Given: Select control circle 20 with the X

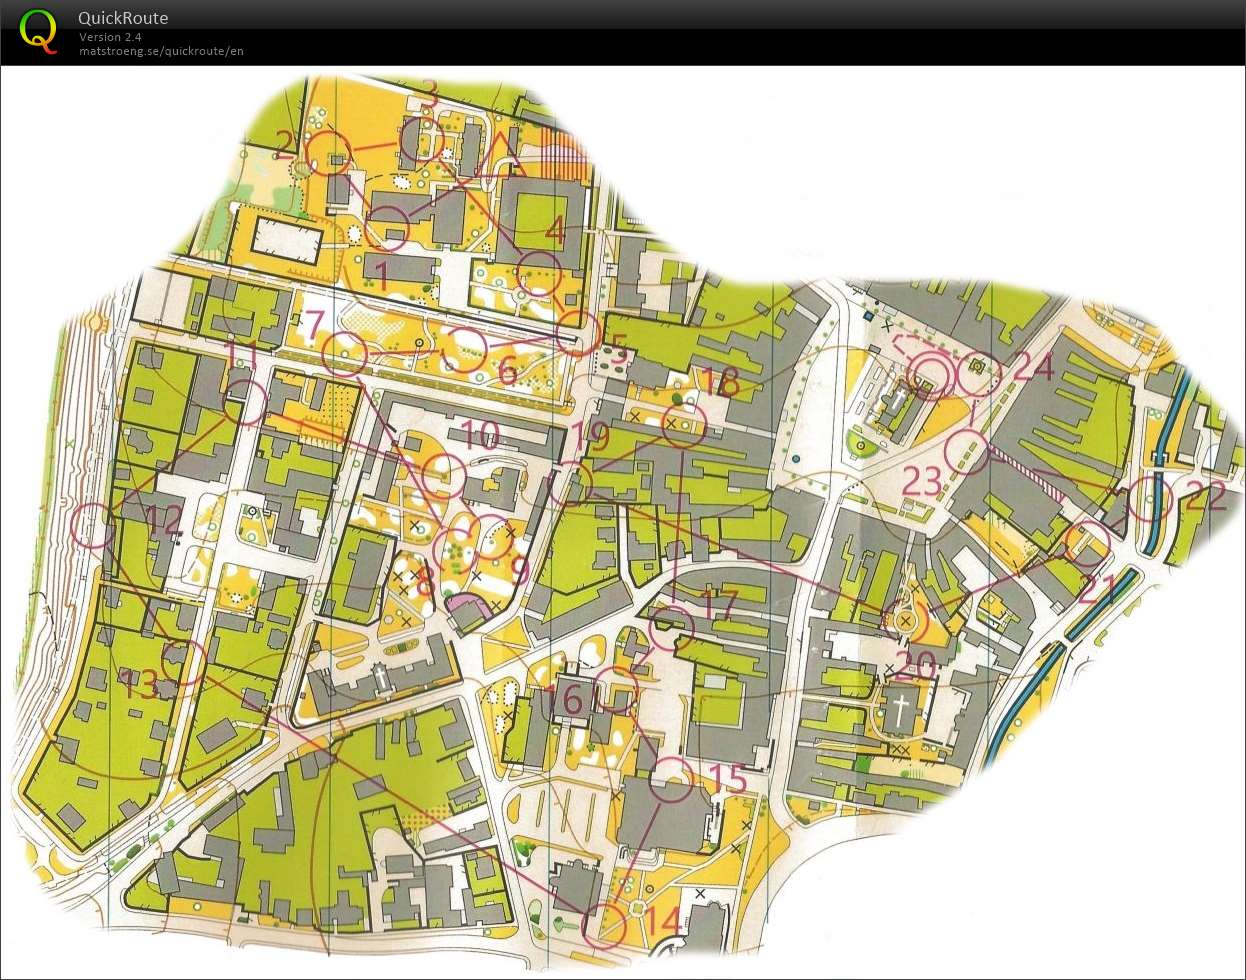Looking at the screenshot, I should coord(905,621).
